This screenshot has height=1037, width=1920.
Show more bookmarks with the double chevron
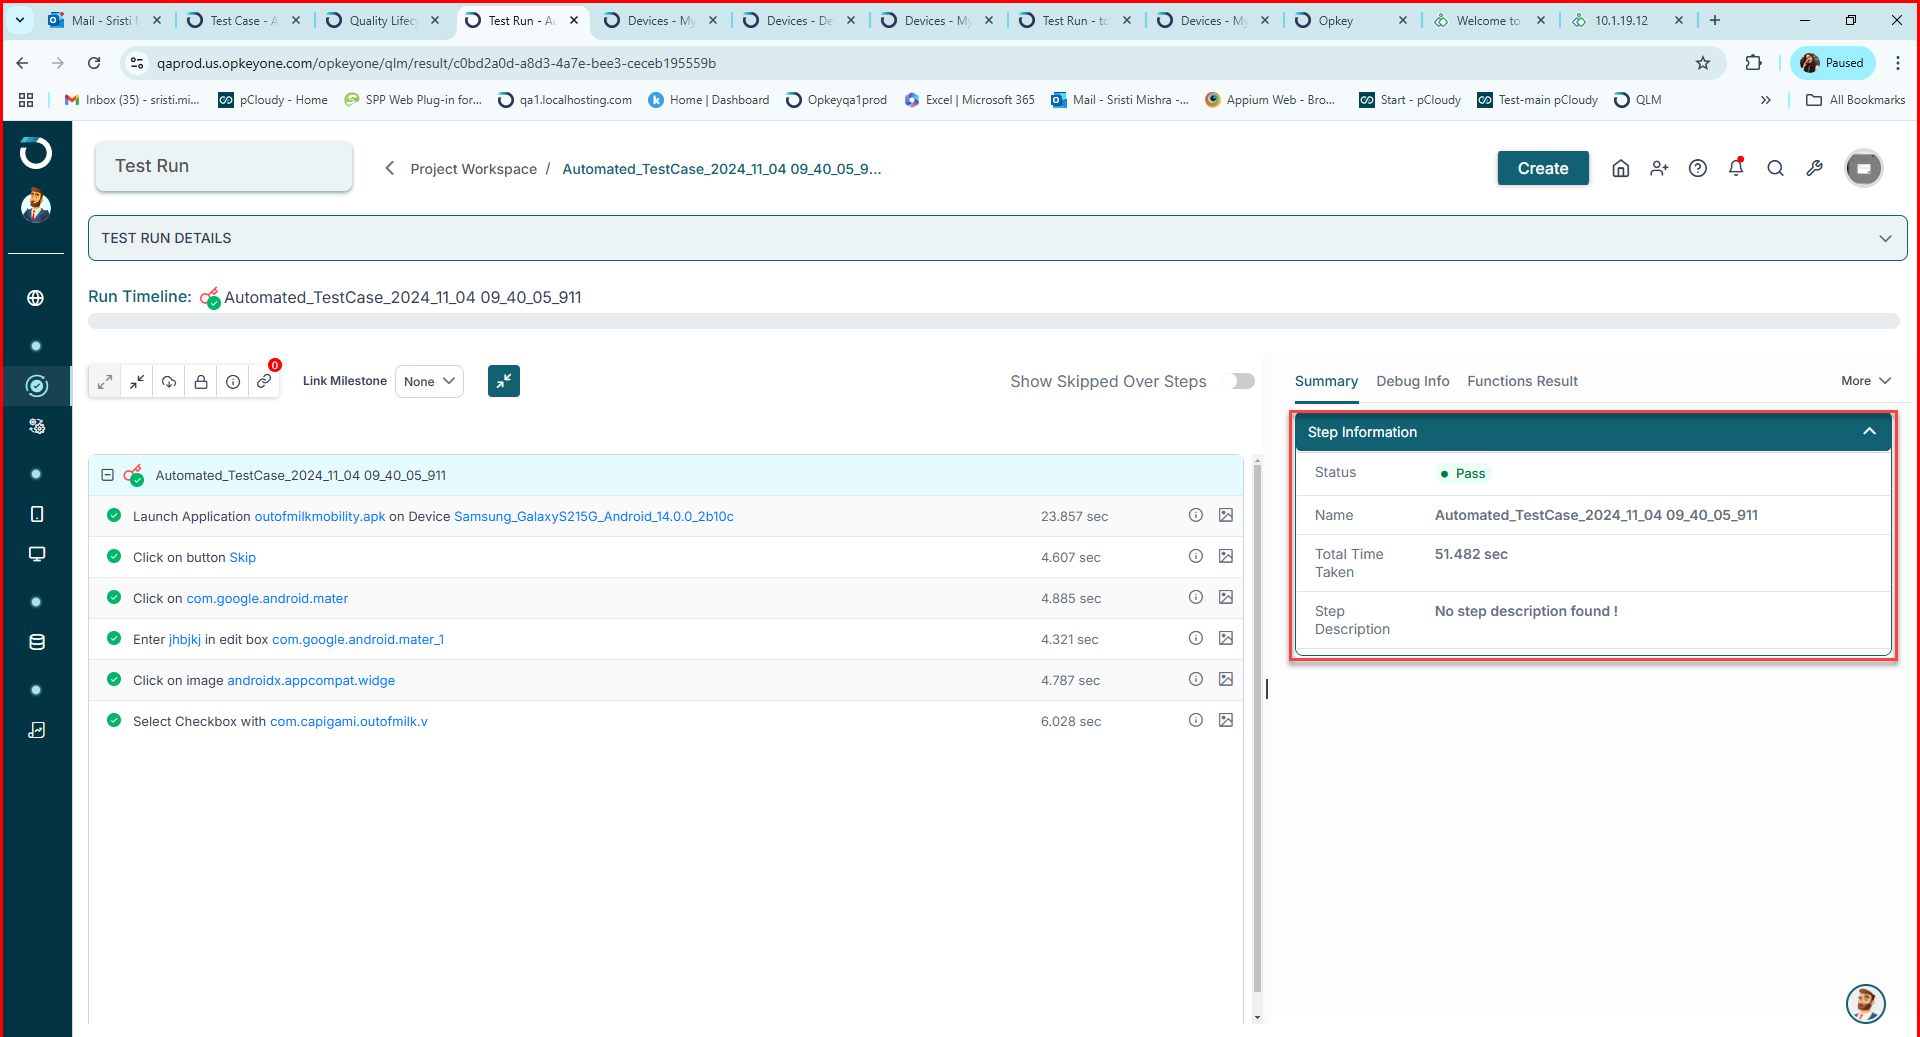click(1766, 100)
